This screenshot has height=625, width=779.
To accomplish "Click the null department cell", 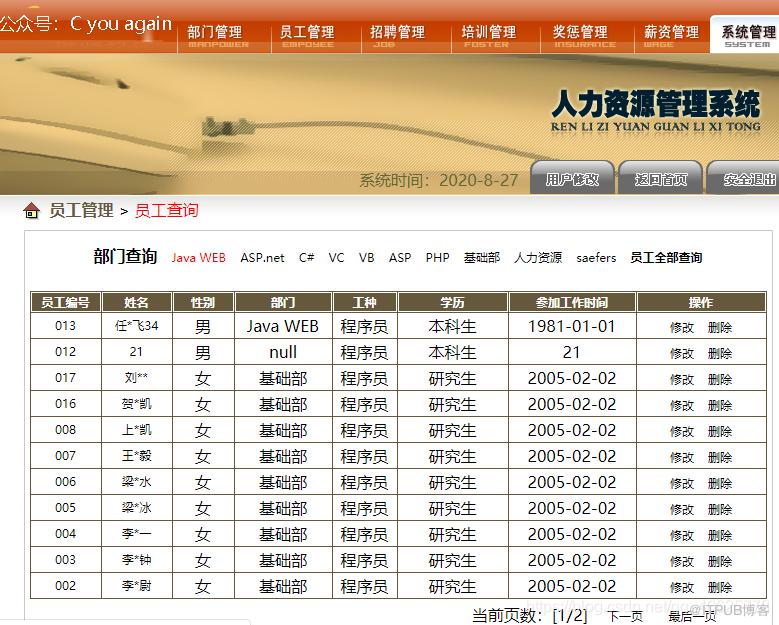I will click(x=283, y=352).
